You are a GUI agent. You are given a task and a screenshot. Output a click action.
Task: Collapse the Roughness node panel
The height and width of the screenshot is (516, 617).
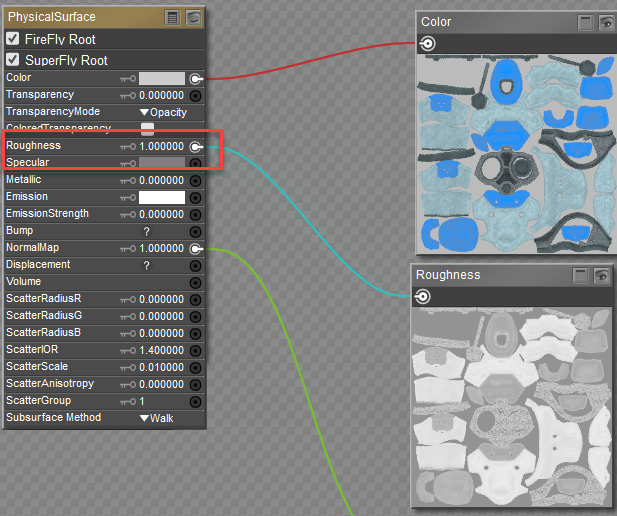[580, 275]
